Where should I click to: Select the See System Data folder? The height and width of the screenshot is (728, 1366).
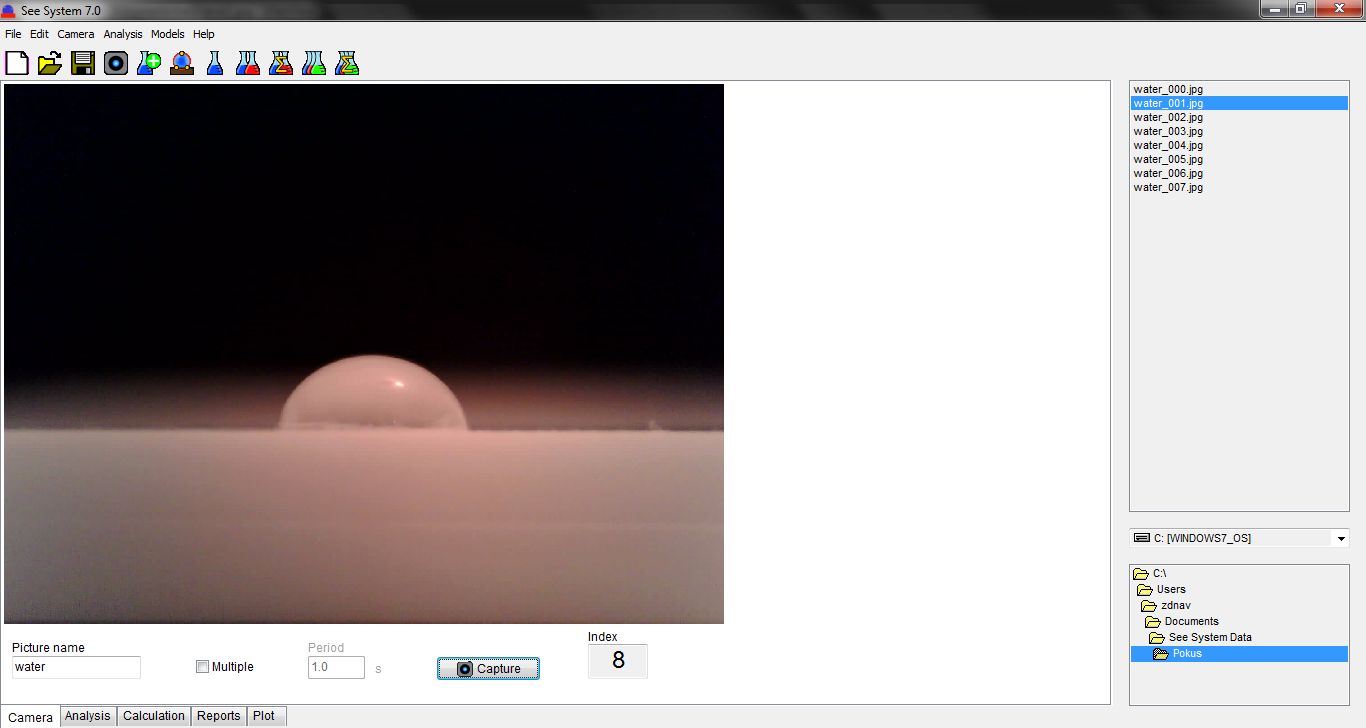point(1209,637)
